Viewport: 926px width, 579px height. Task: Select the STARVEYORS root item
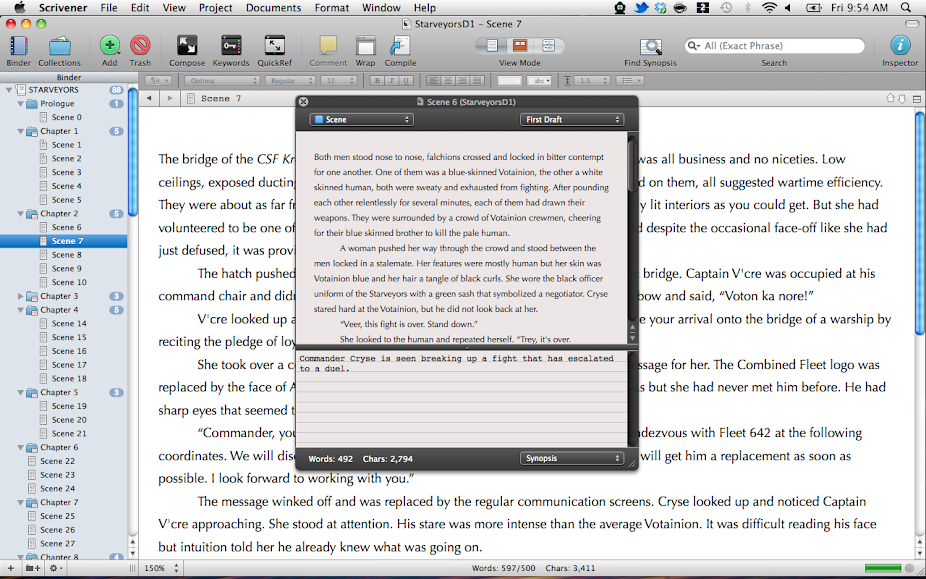click(53, 90)
